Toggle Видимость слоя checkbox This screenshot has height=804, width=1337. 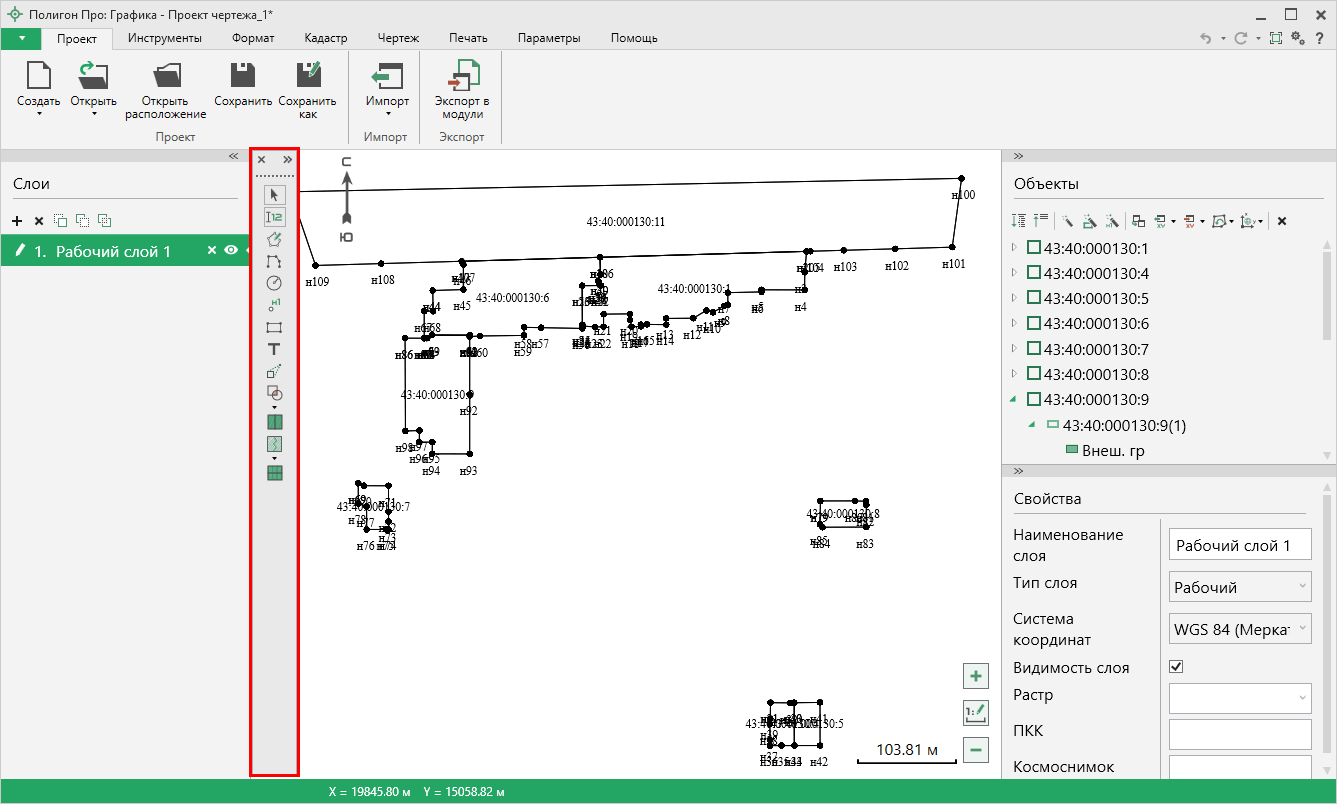tap(1177, 667)
